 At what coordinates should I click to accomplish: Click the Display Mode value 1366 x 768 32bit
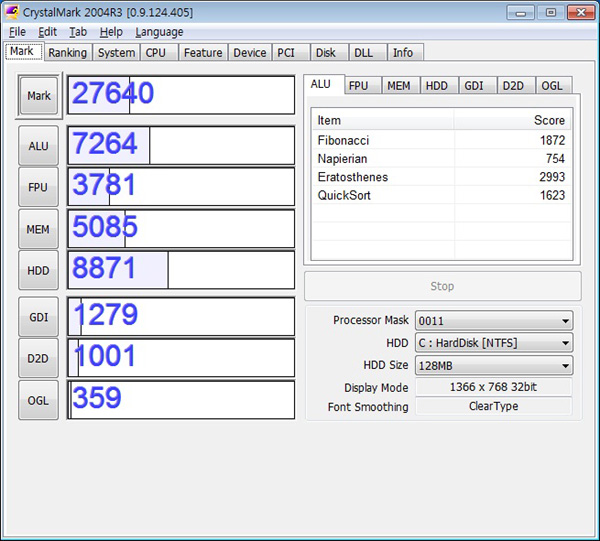coord(494,387)
